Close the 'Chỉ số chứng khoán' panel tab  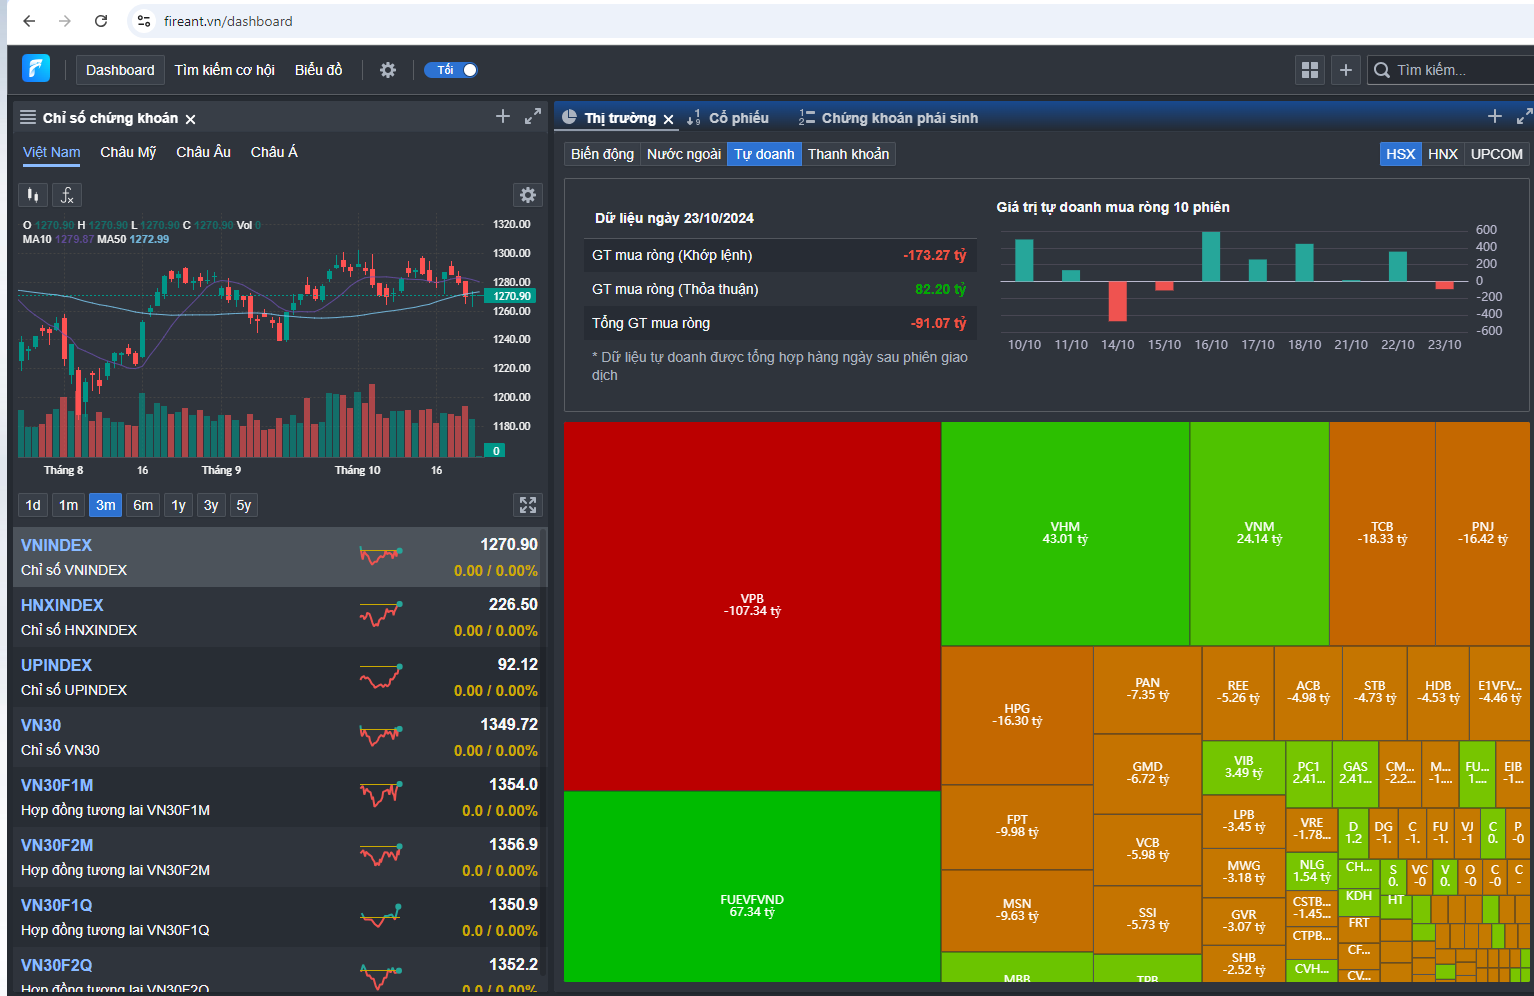(x=190, y=119)
